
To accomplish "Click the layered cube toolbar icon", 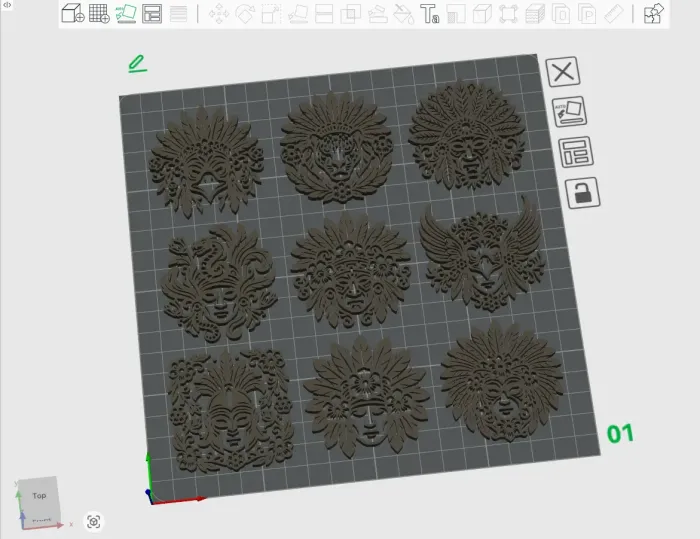I will click(x=535, y=14).
